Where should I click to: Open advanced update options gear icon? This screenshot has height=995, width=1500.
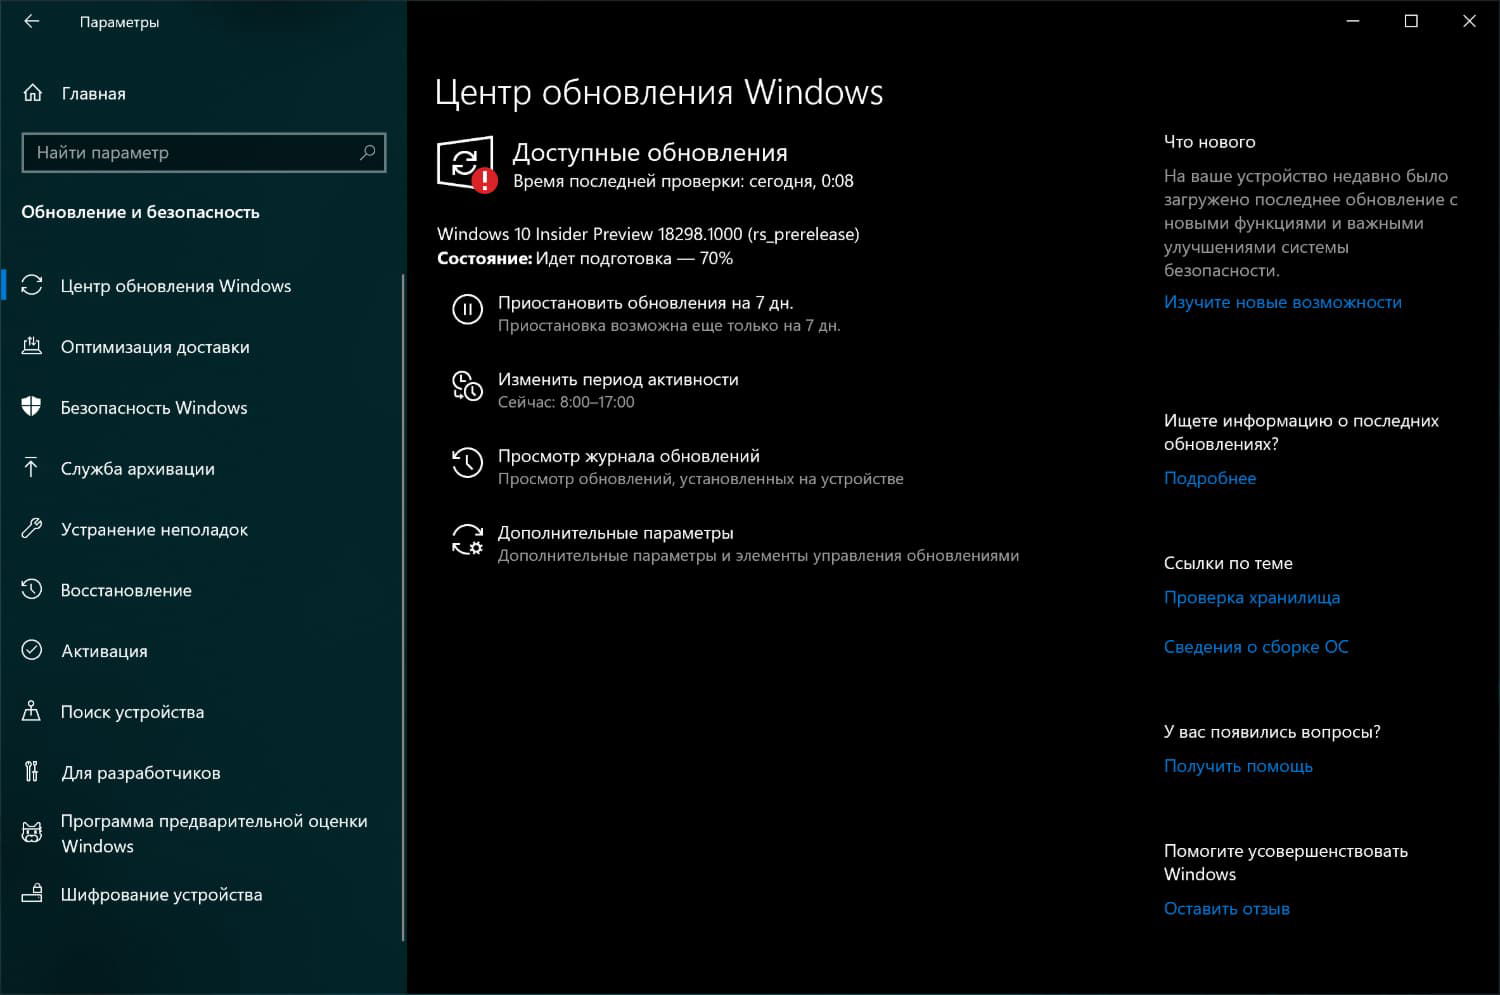point(467,541)
